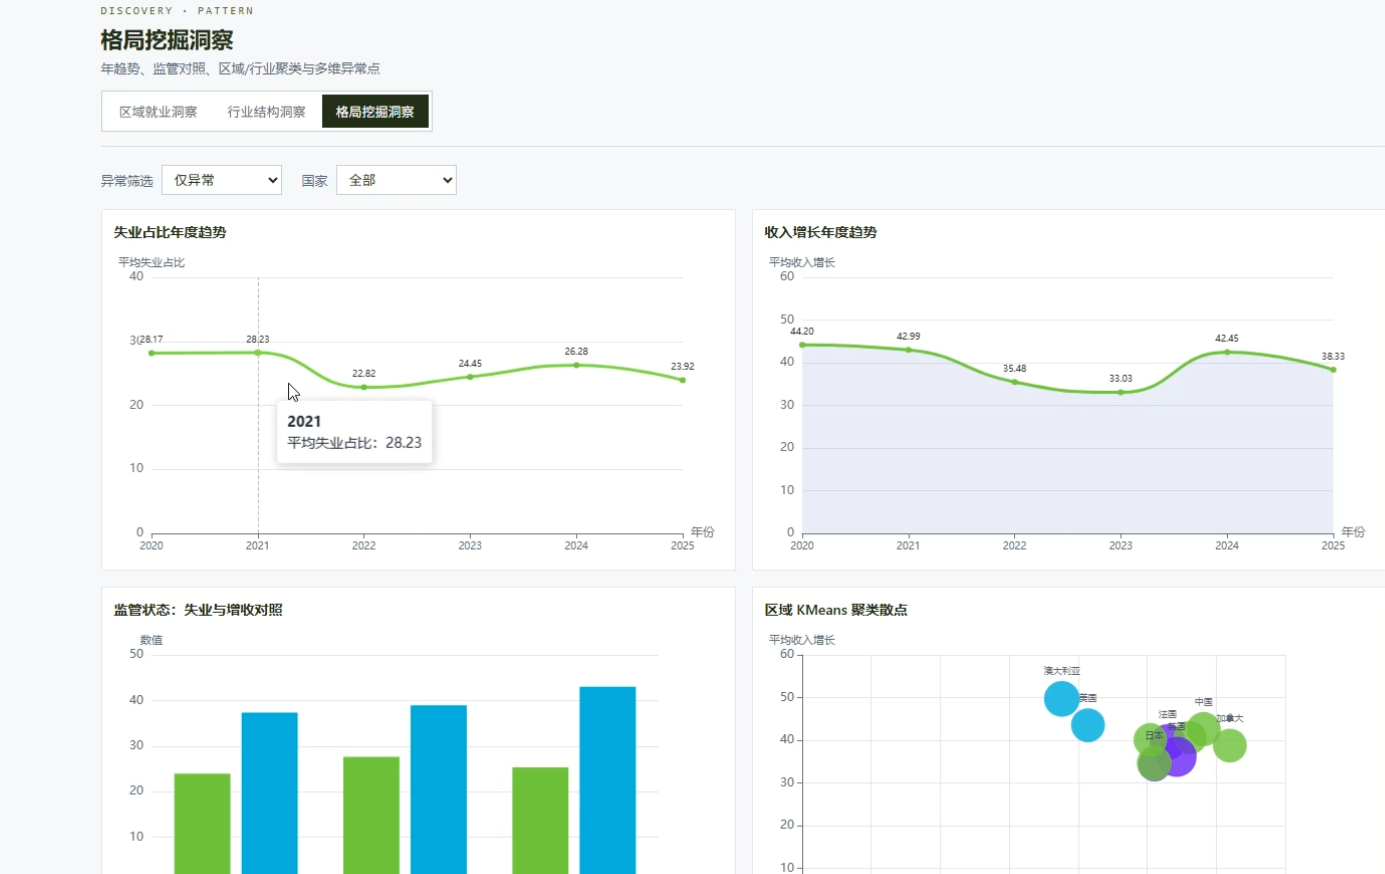Open the 行业结构洞察 tab

coord(266,112)
